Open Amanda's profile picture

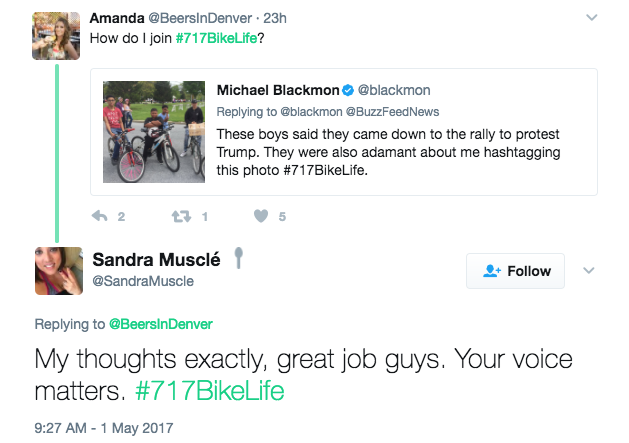tap(56, 36)
